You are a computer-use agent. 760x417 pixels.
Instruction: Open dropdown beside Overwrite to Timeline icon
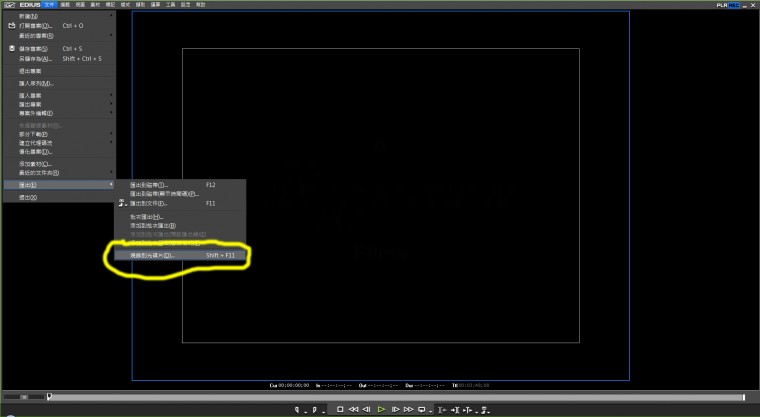click(475, 412)
